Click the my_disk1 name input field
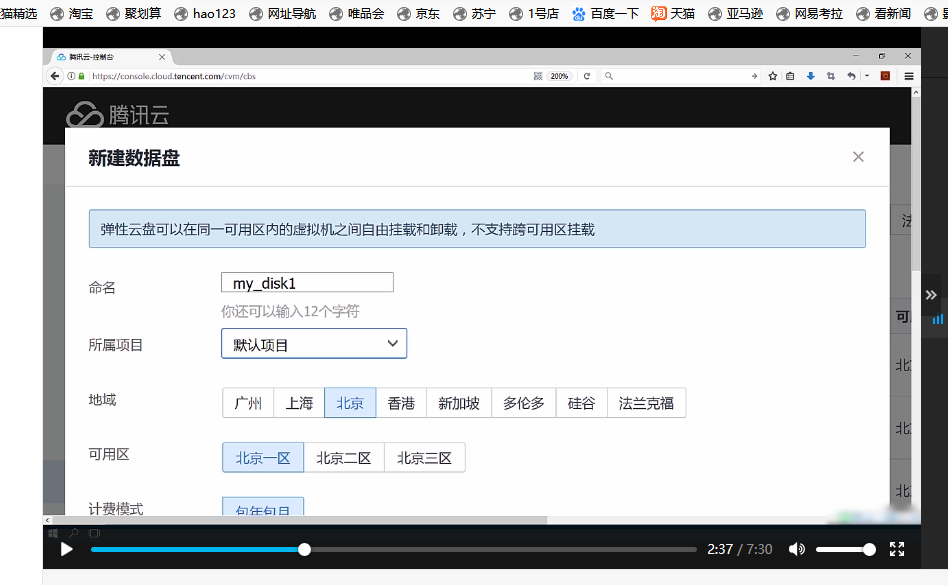Image resolution: width=948 pixels, height=585 pixels. 307,282
